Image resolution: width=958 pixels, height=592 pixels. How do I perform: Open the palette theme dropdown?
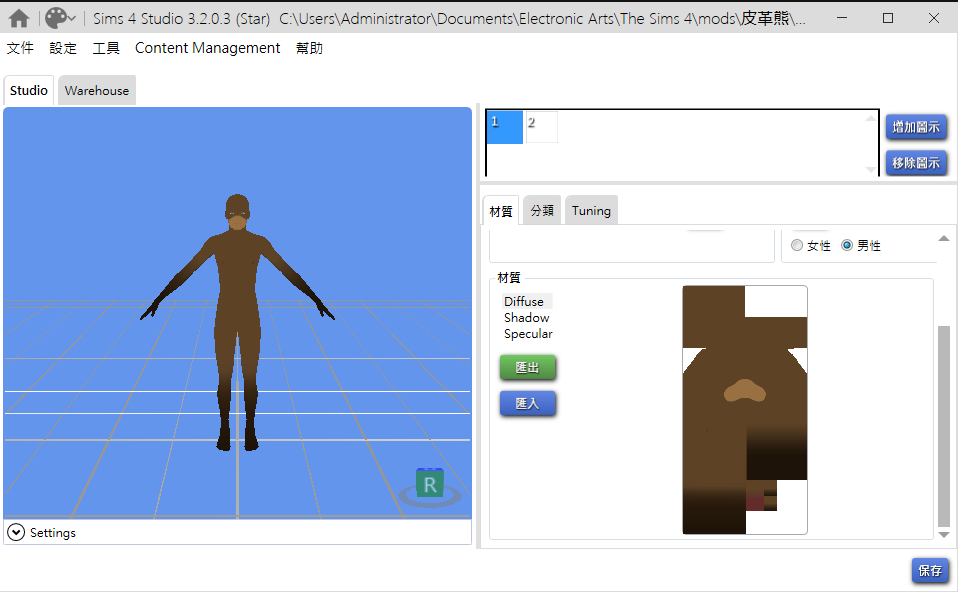pos(60,18)
